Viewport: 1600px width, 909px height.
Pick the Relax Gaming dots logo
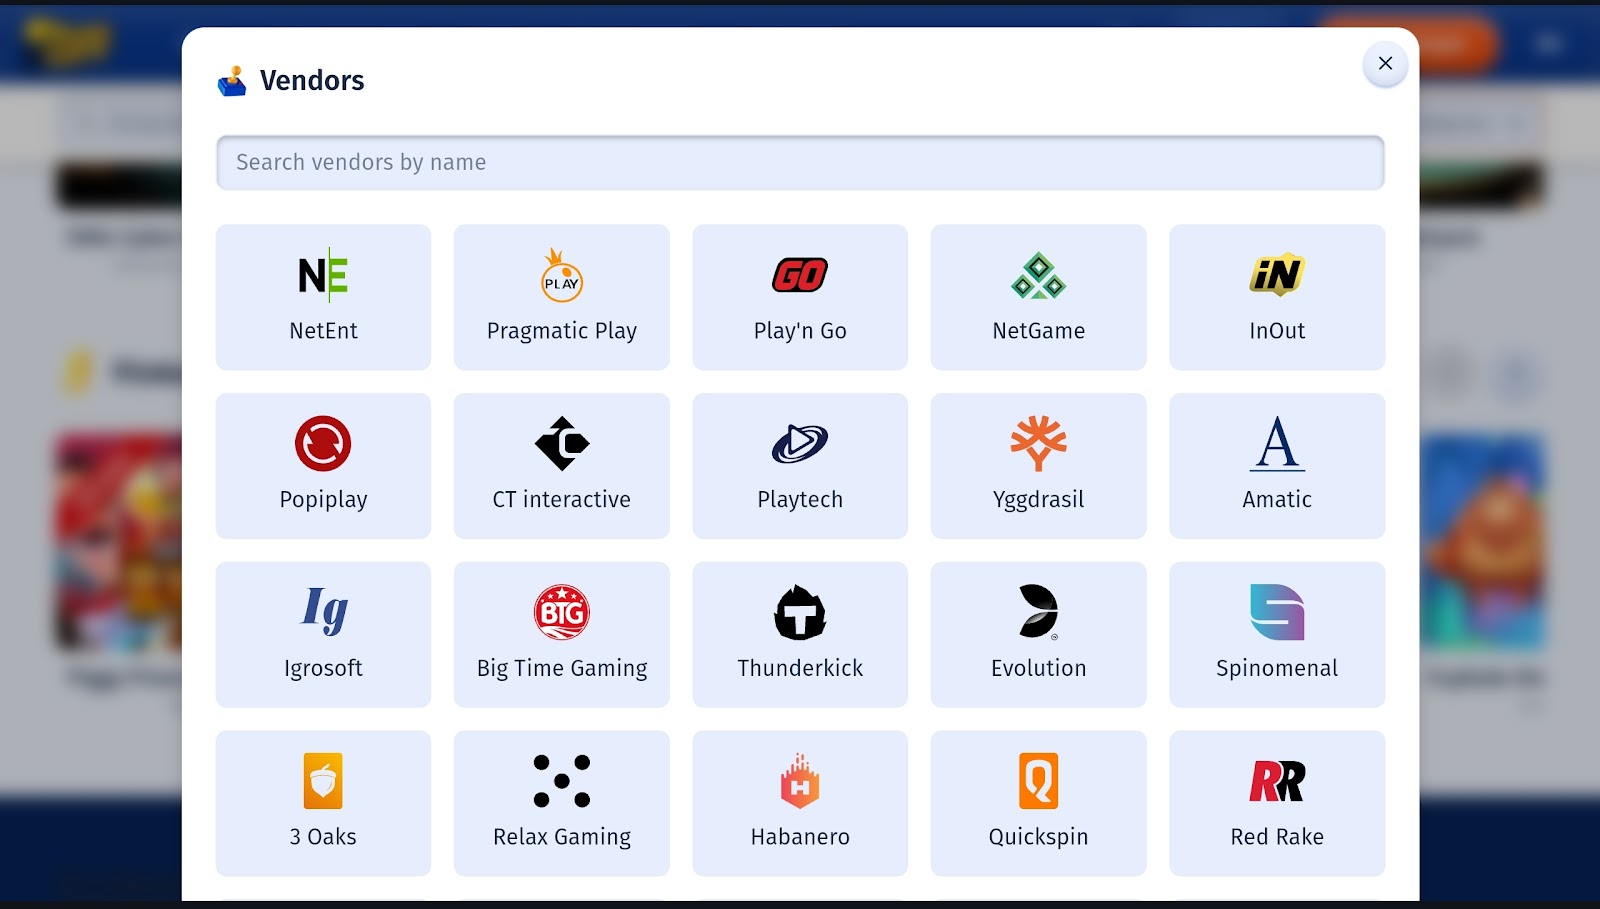pos(562,781)
